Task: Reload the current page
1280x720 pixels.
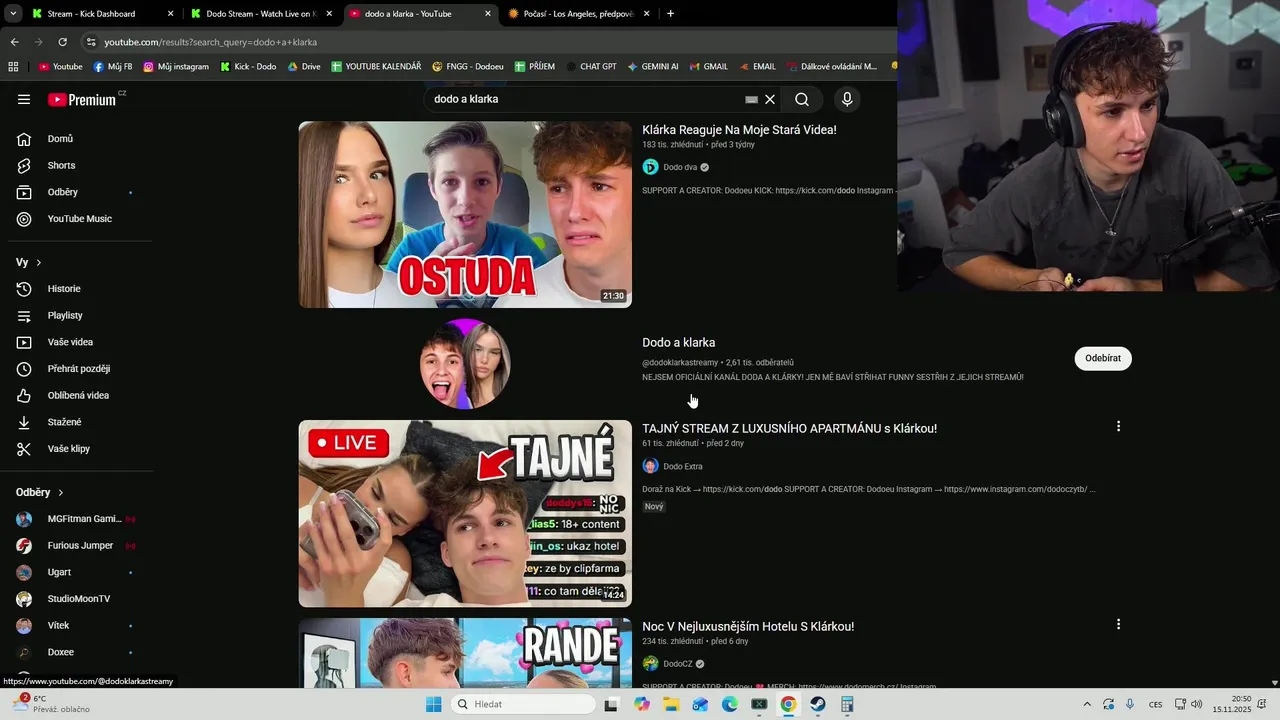Action: point(62,42)
